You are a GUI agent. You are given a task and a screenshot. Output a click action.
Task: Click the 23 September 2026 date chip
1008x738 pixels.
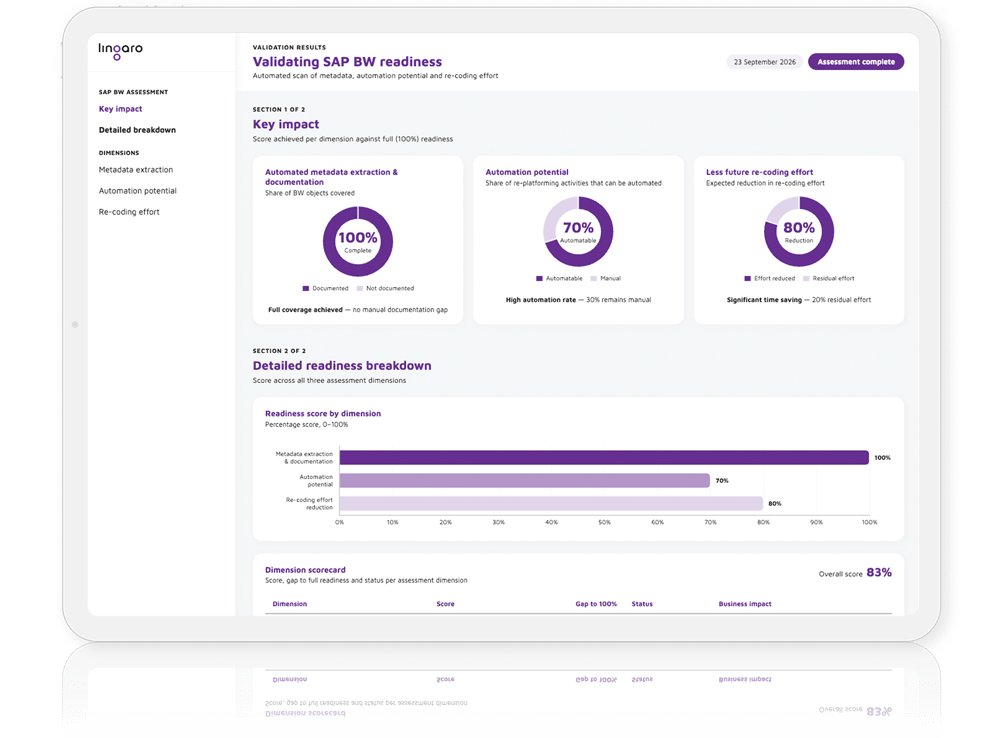[764, 62]
